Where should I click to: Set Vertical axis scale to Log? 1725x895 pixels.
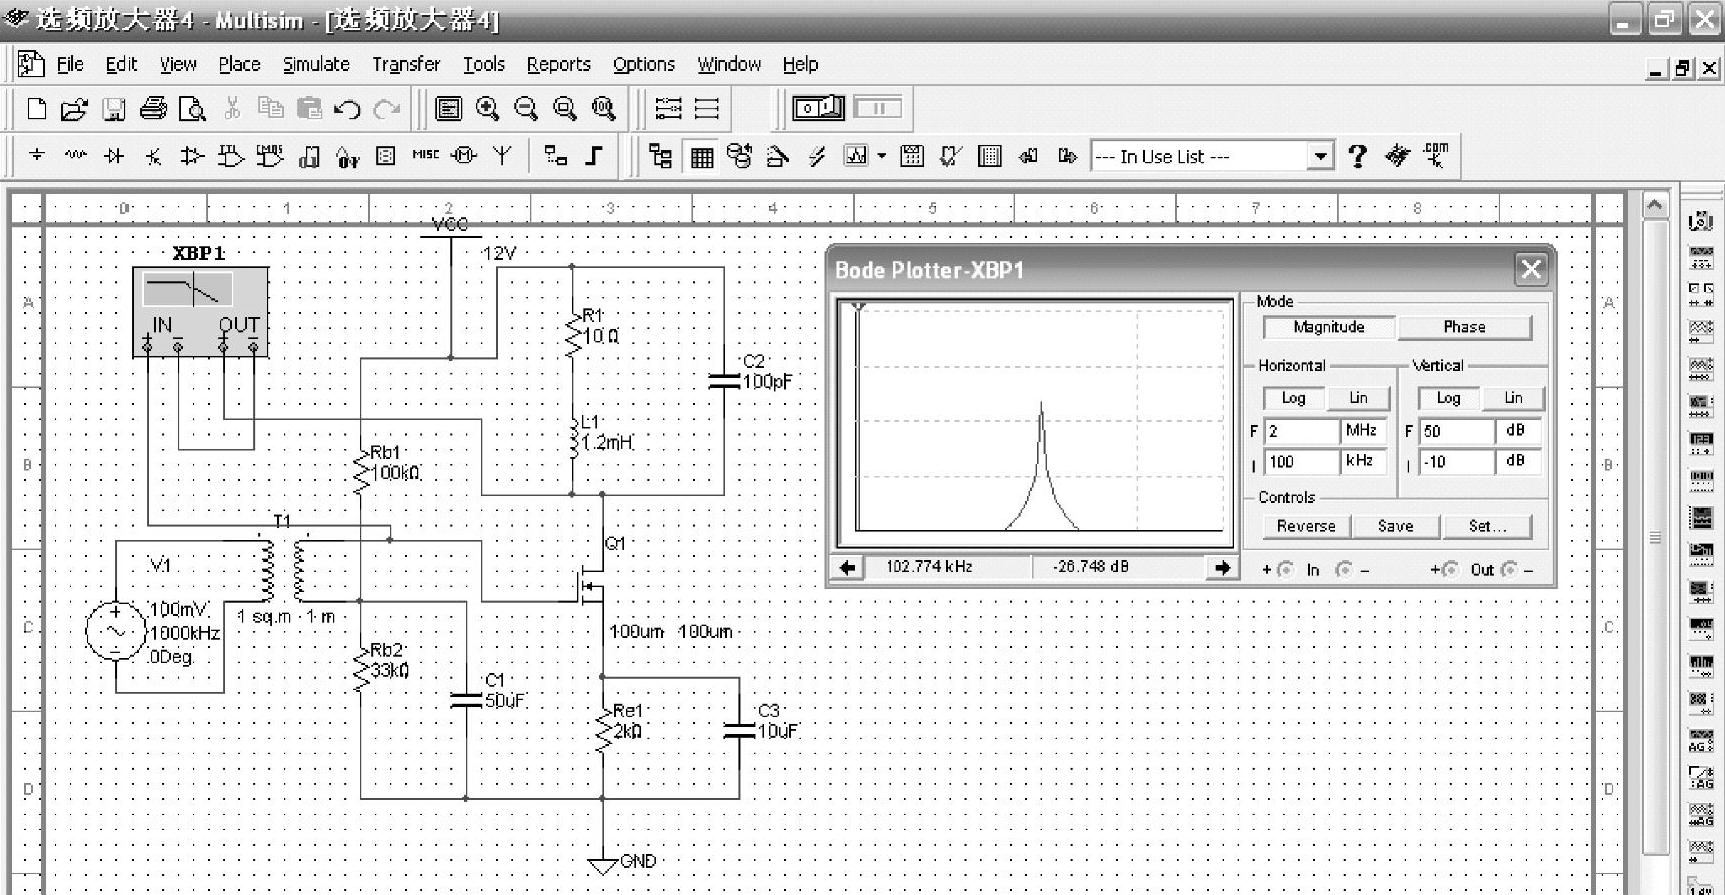click(x=1448, y=398)
